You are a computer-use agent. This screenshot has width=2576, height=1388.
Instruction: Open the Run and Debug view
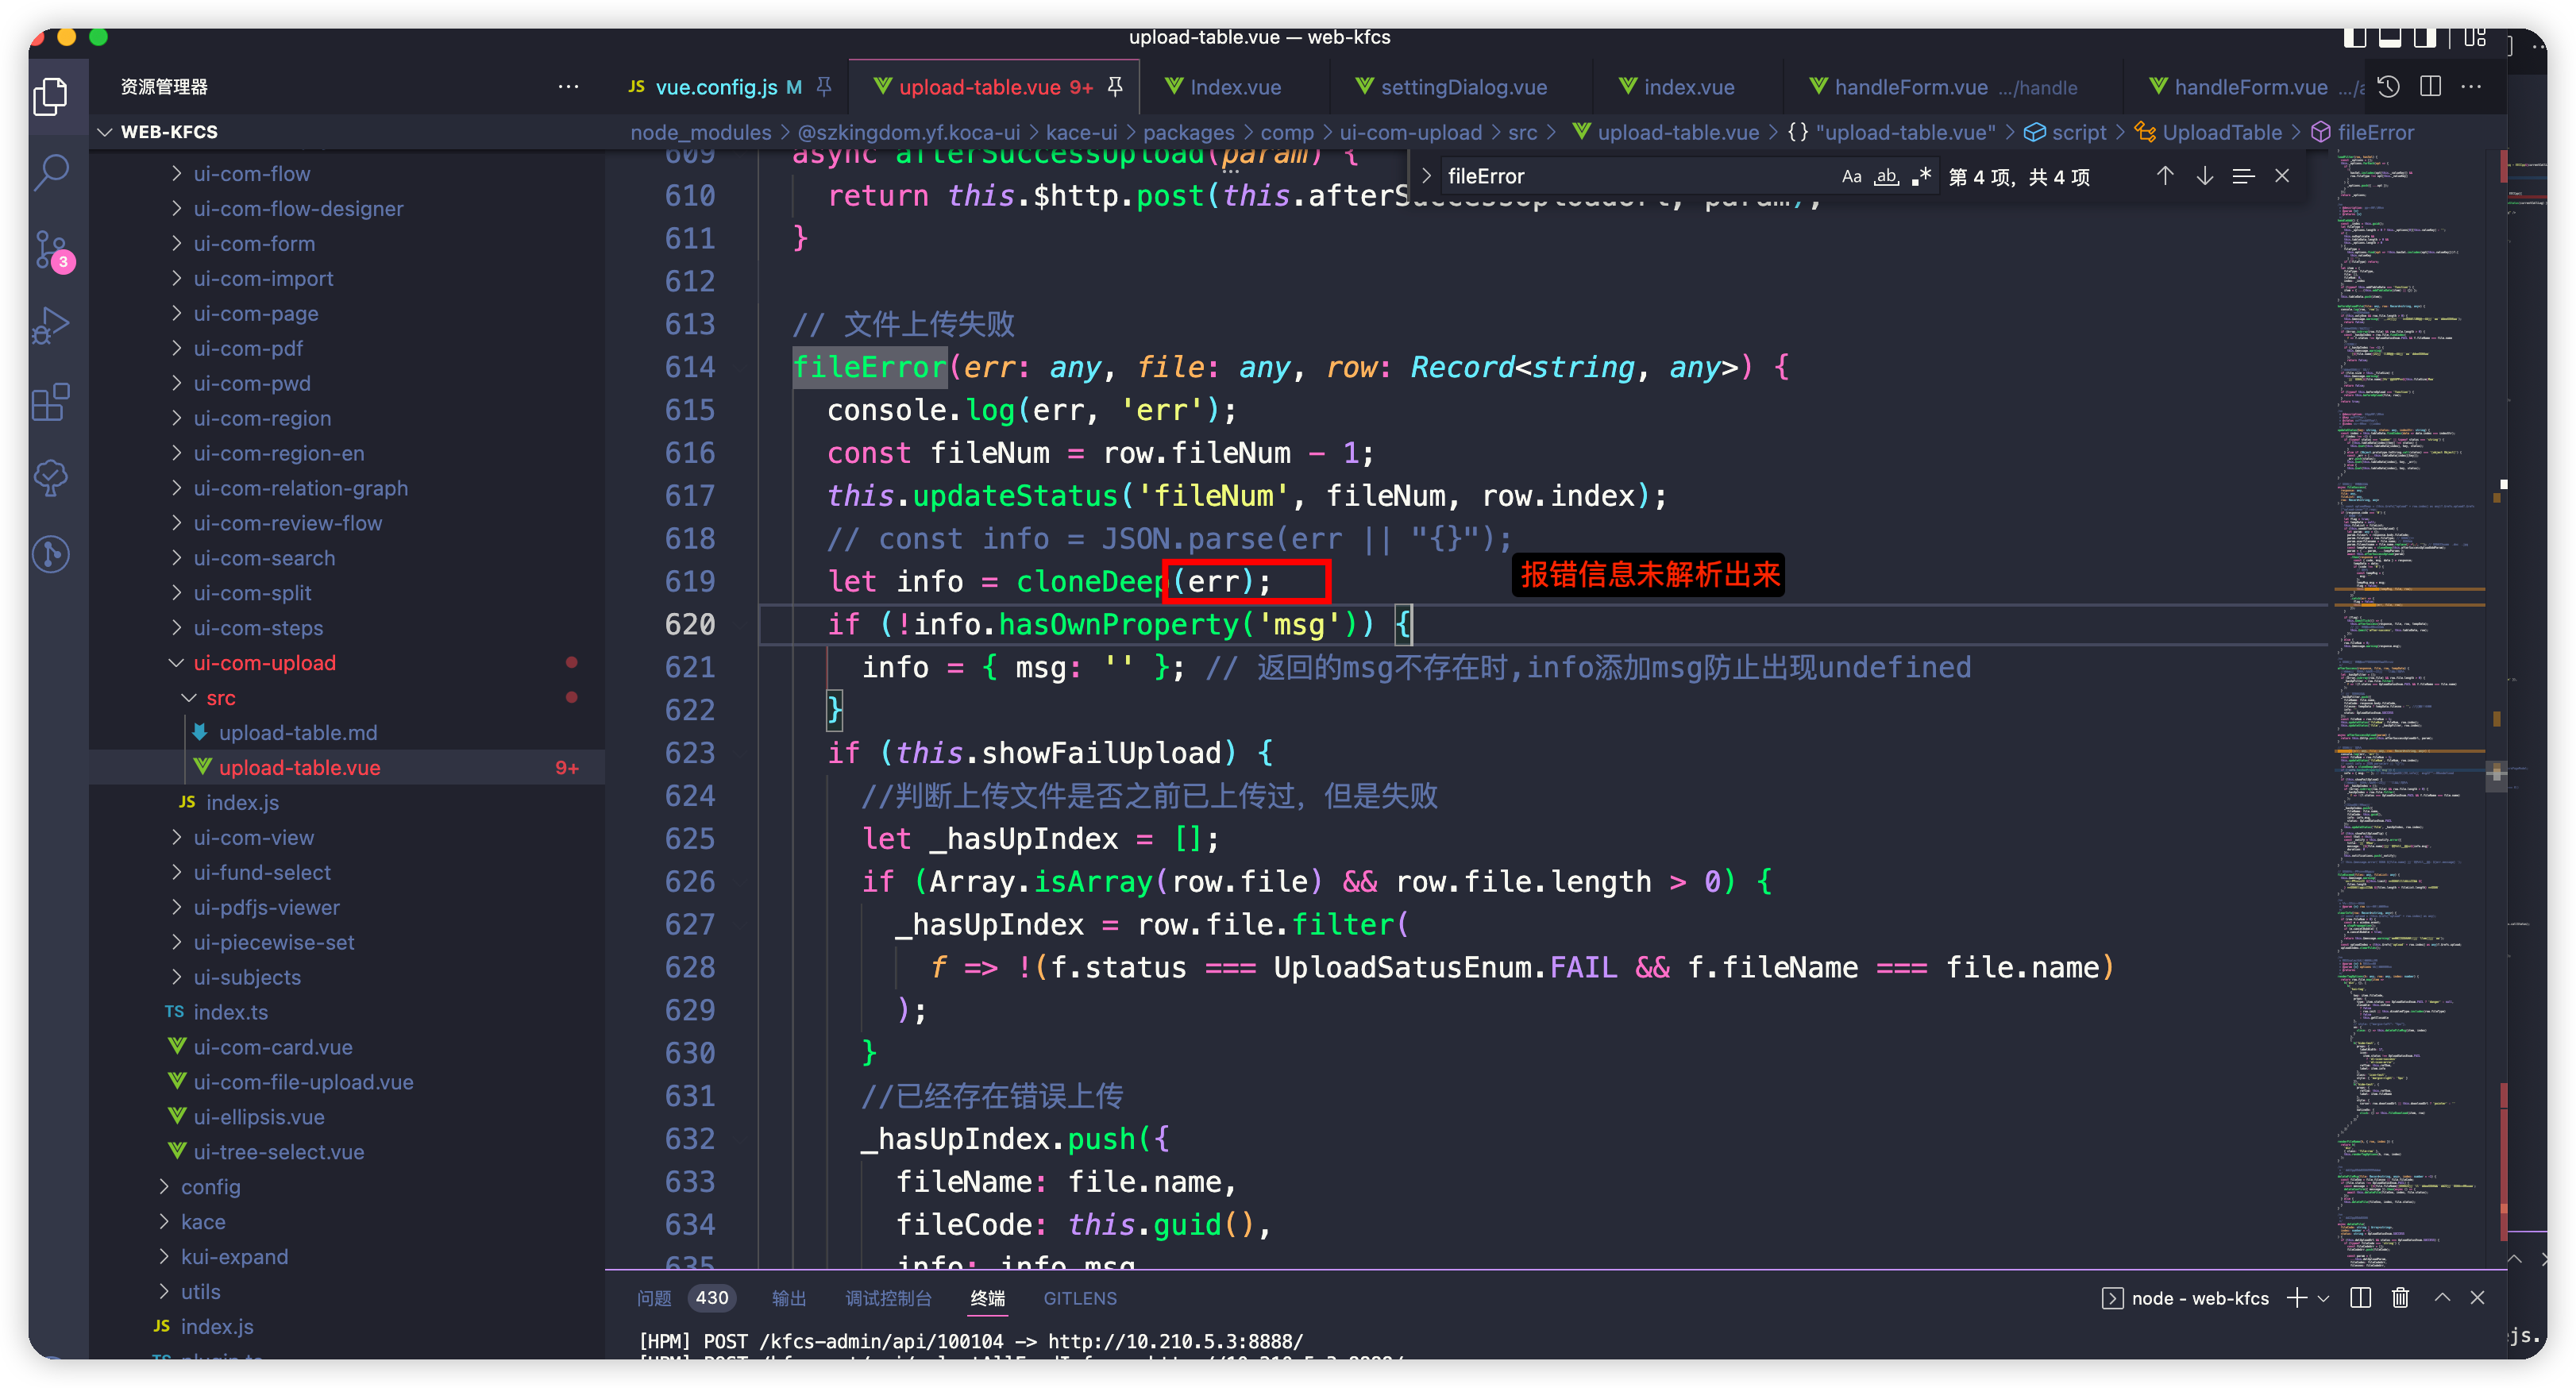51,325
